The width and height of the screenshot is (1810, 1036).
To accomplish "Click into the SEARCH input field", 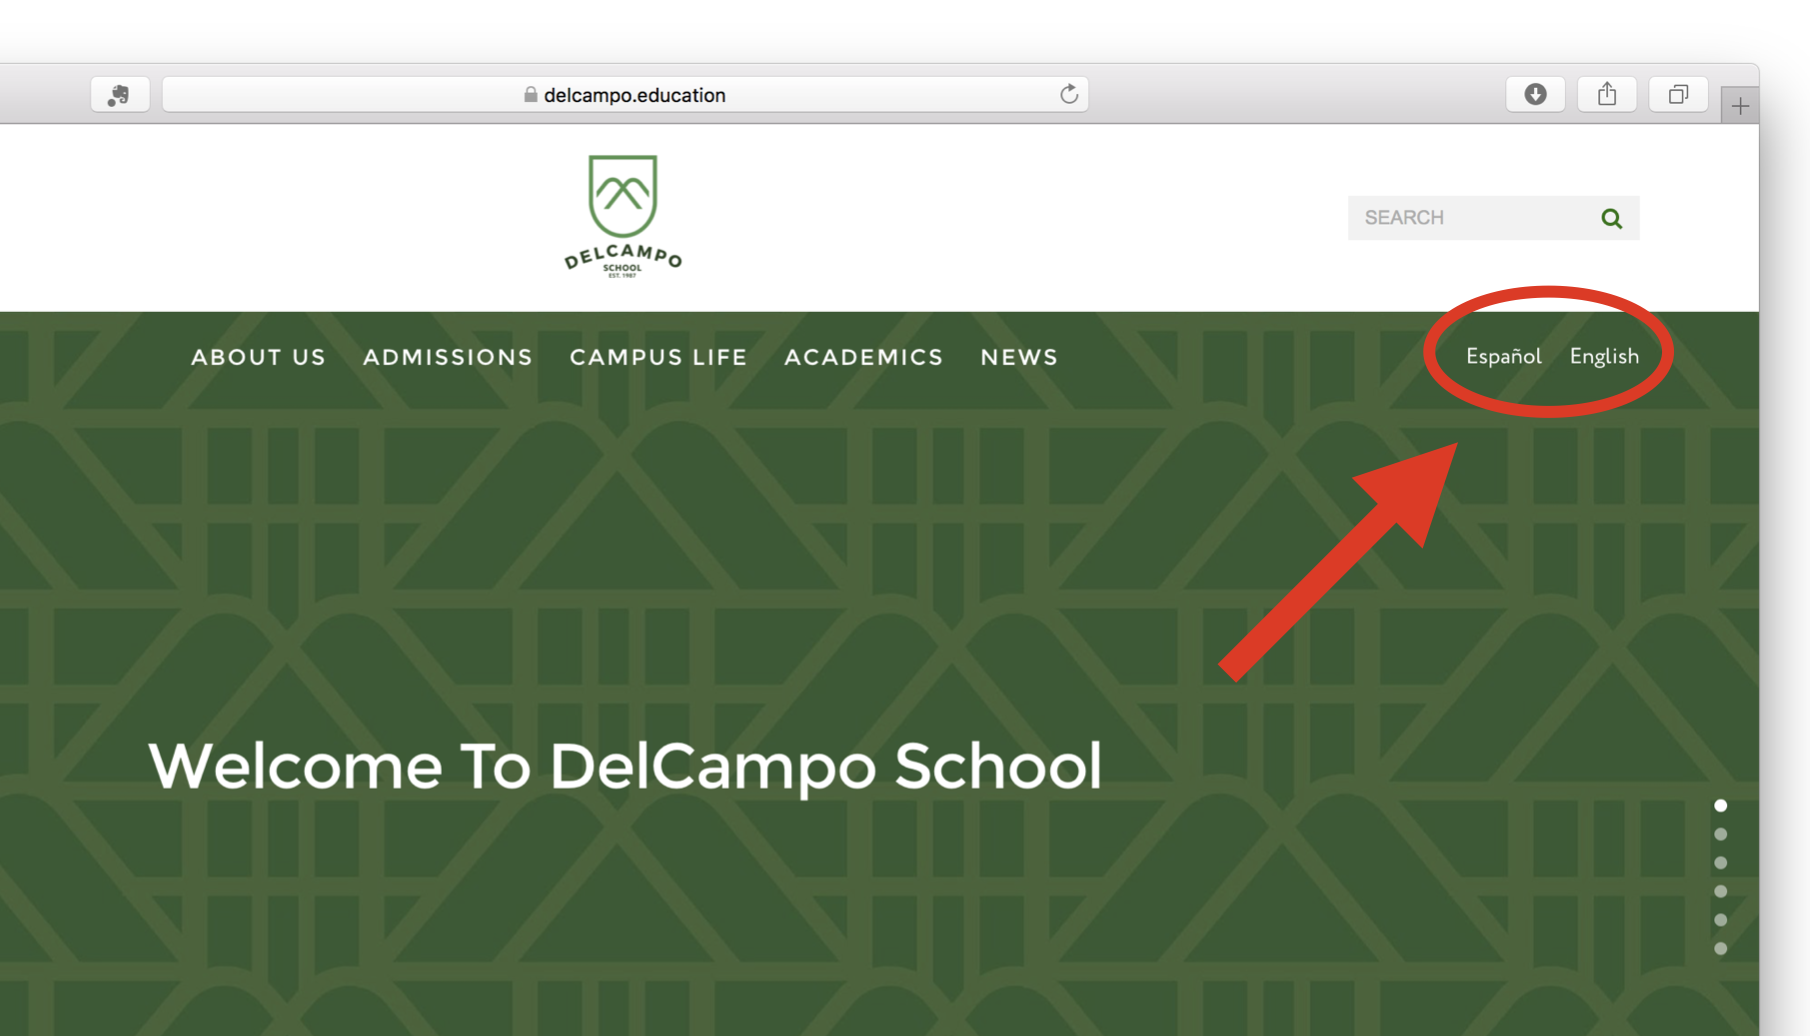I will [1470, 218].
